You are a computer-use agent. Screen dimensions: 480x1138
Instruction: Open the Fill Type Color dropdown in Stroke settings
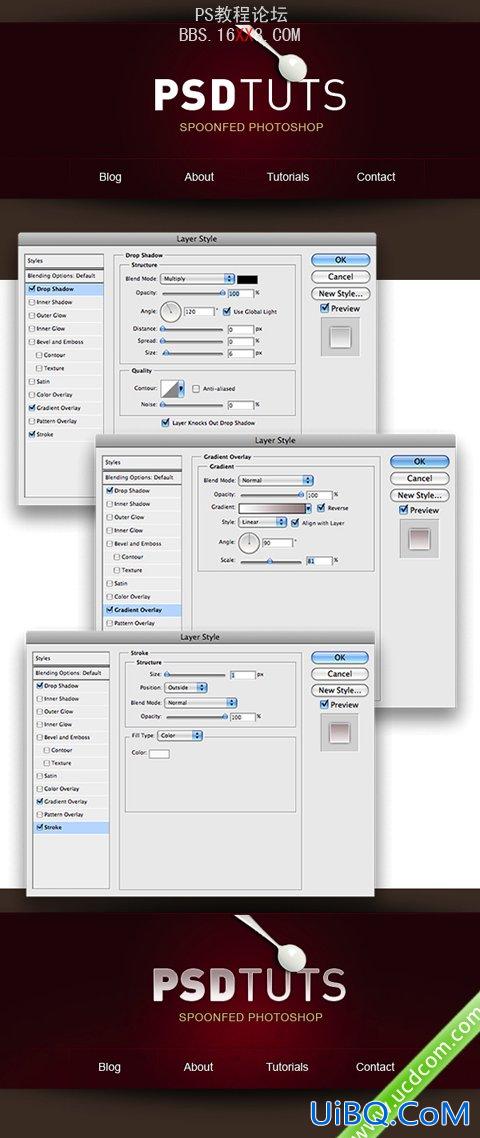[180, 735]
